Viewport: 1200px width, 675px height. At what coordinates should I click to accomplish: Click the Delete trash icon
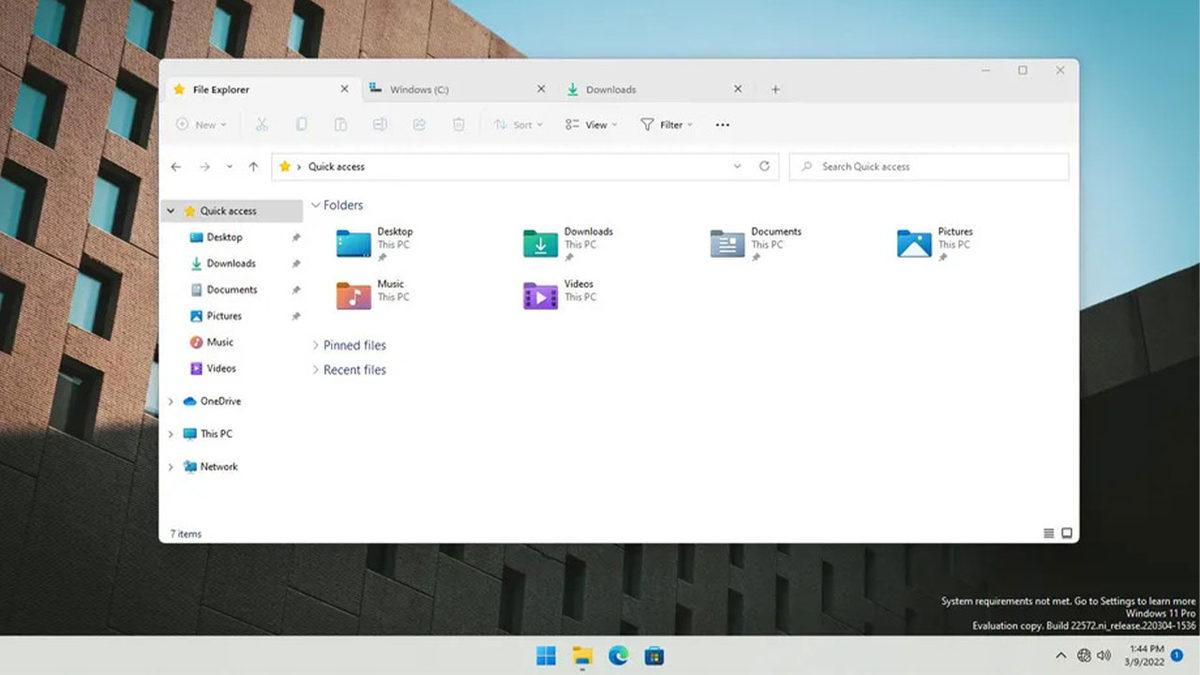click(458, 124)
